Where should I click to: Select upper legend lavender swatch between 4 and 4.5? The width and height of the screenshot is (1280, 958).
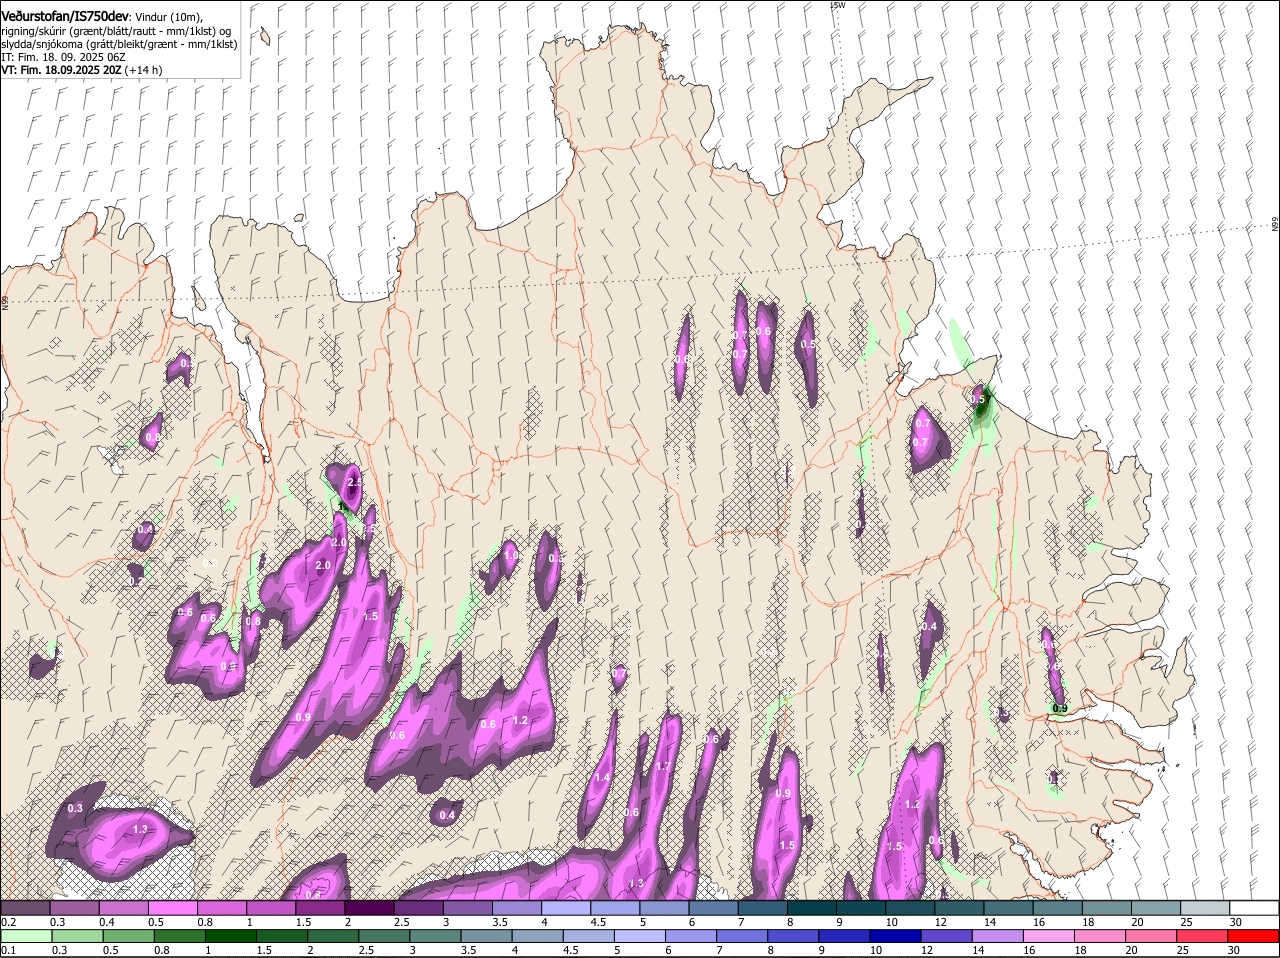coord(566,907)
